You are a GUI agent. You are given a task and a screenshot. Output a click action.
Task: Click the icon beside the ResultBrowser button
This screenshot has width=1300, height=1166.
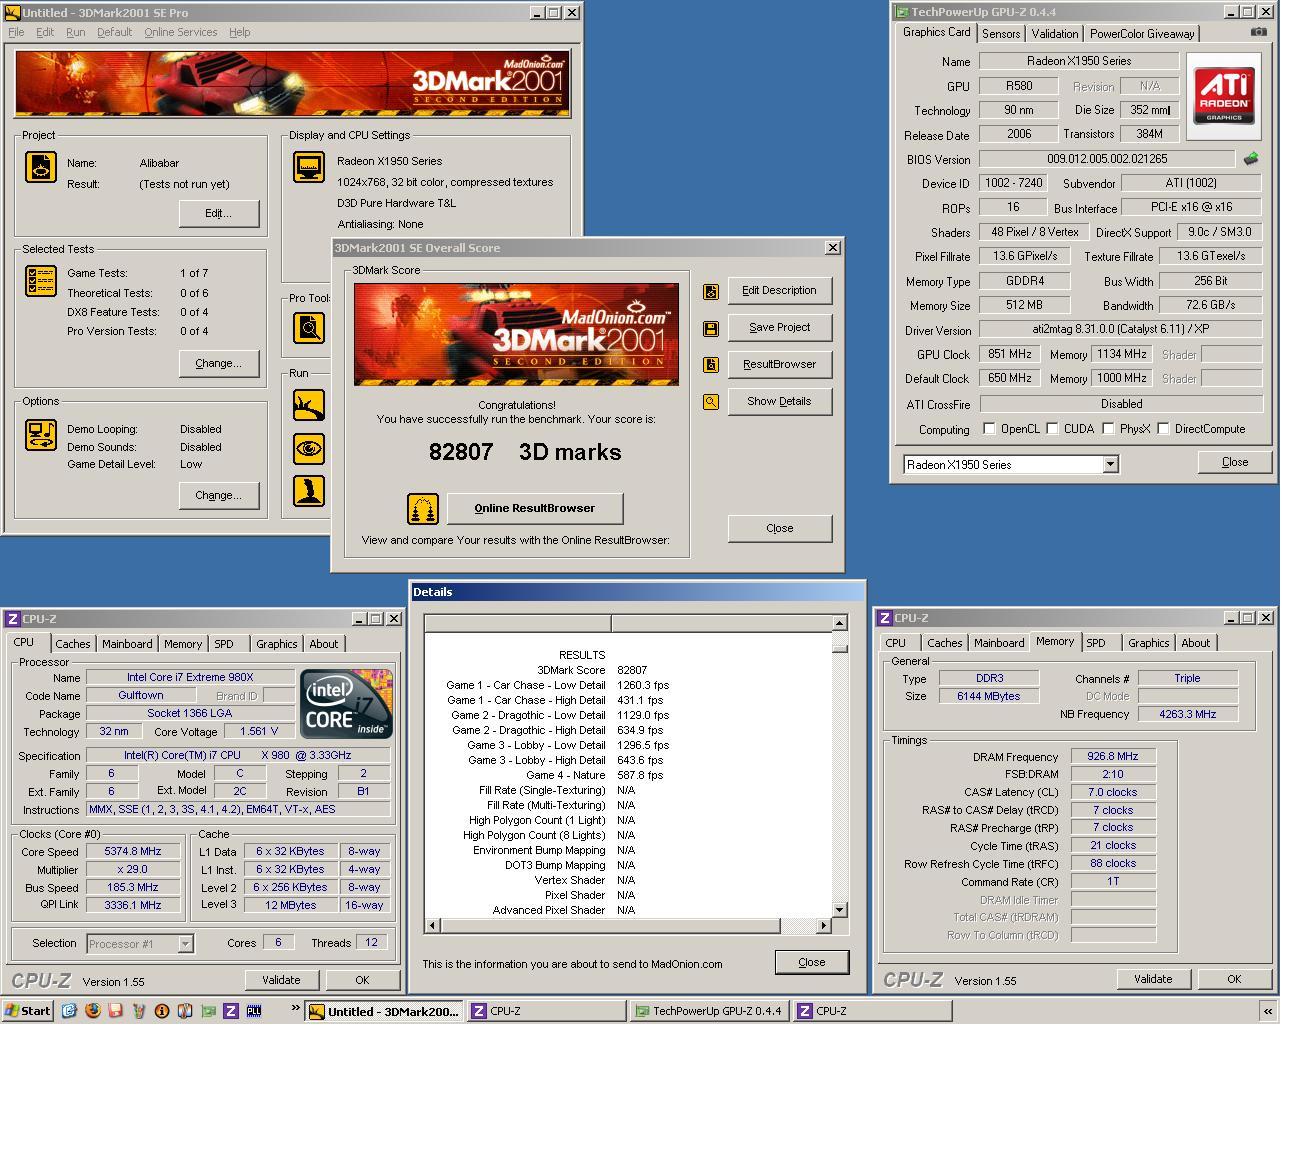(711, 365)
